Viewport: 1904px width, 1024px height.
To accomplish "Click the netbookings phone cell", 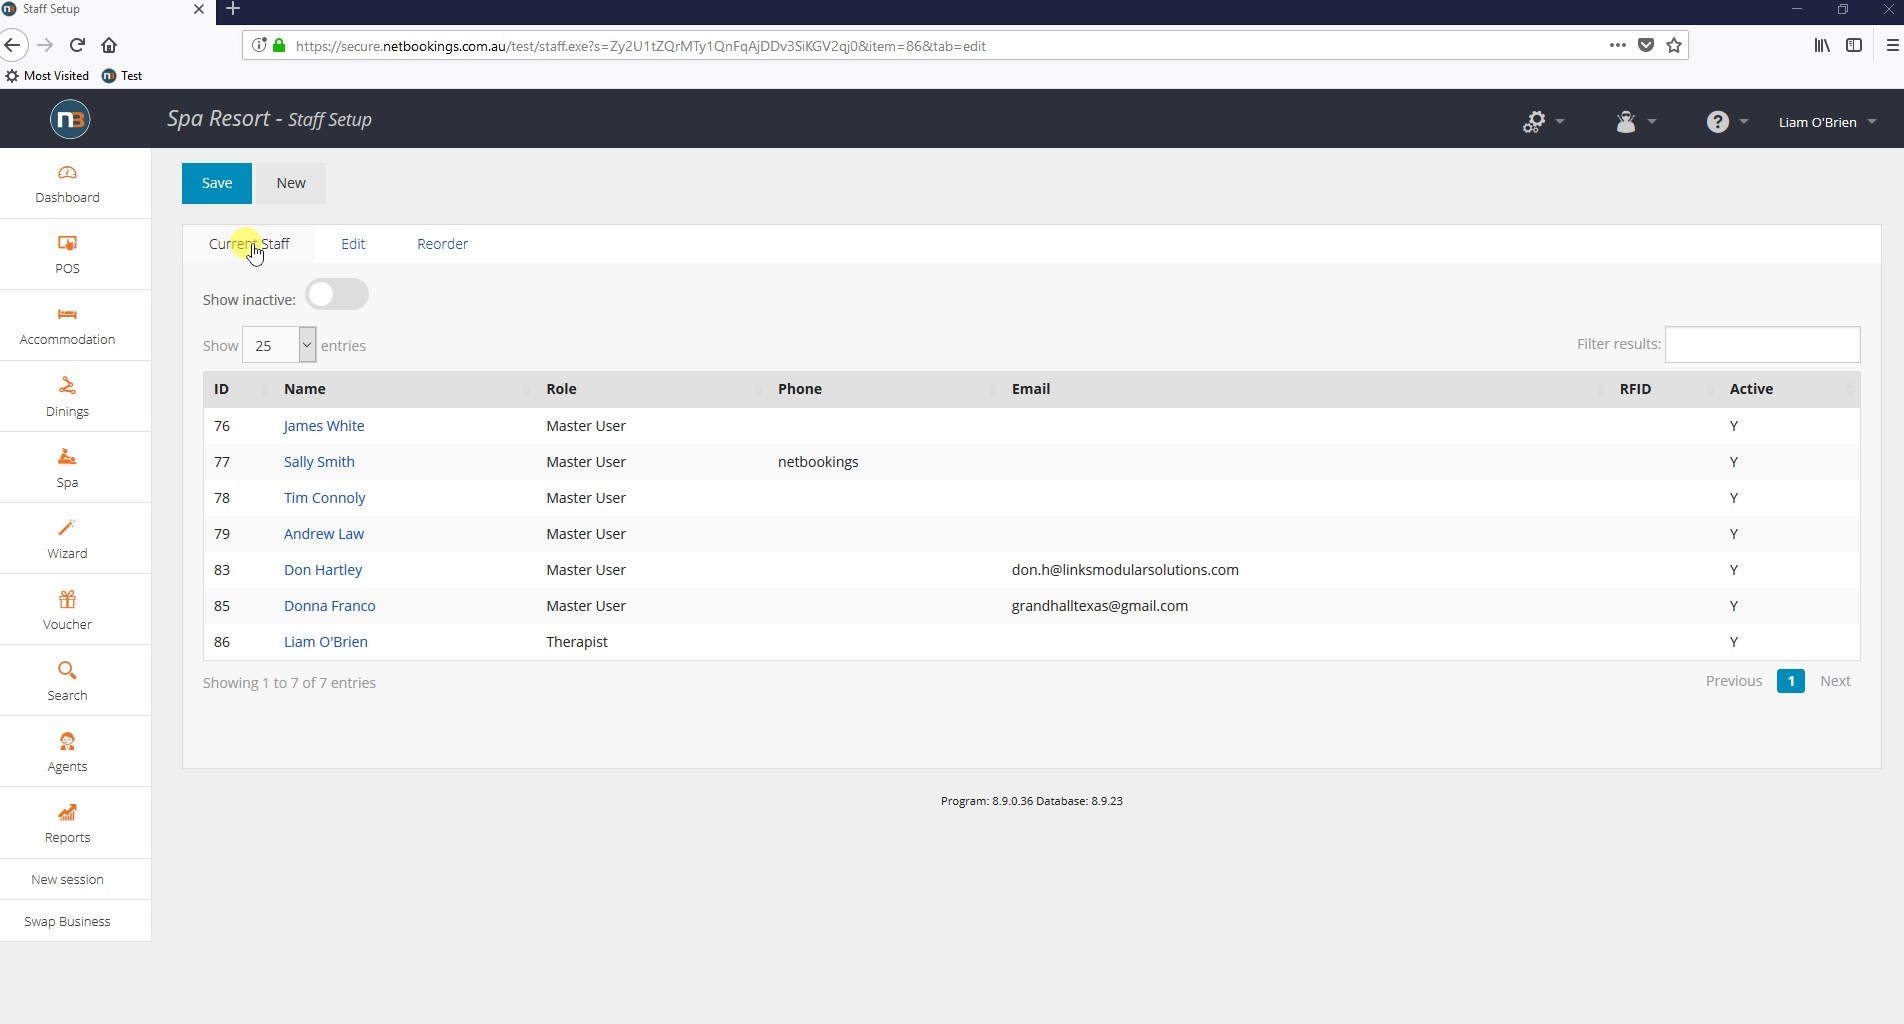I will [818, 462].
